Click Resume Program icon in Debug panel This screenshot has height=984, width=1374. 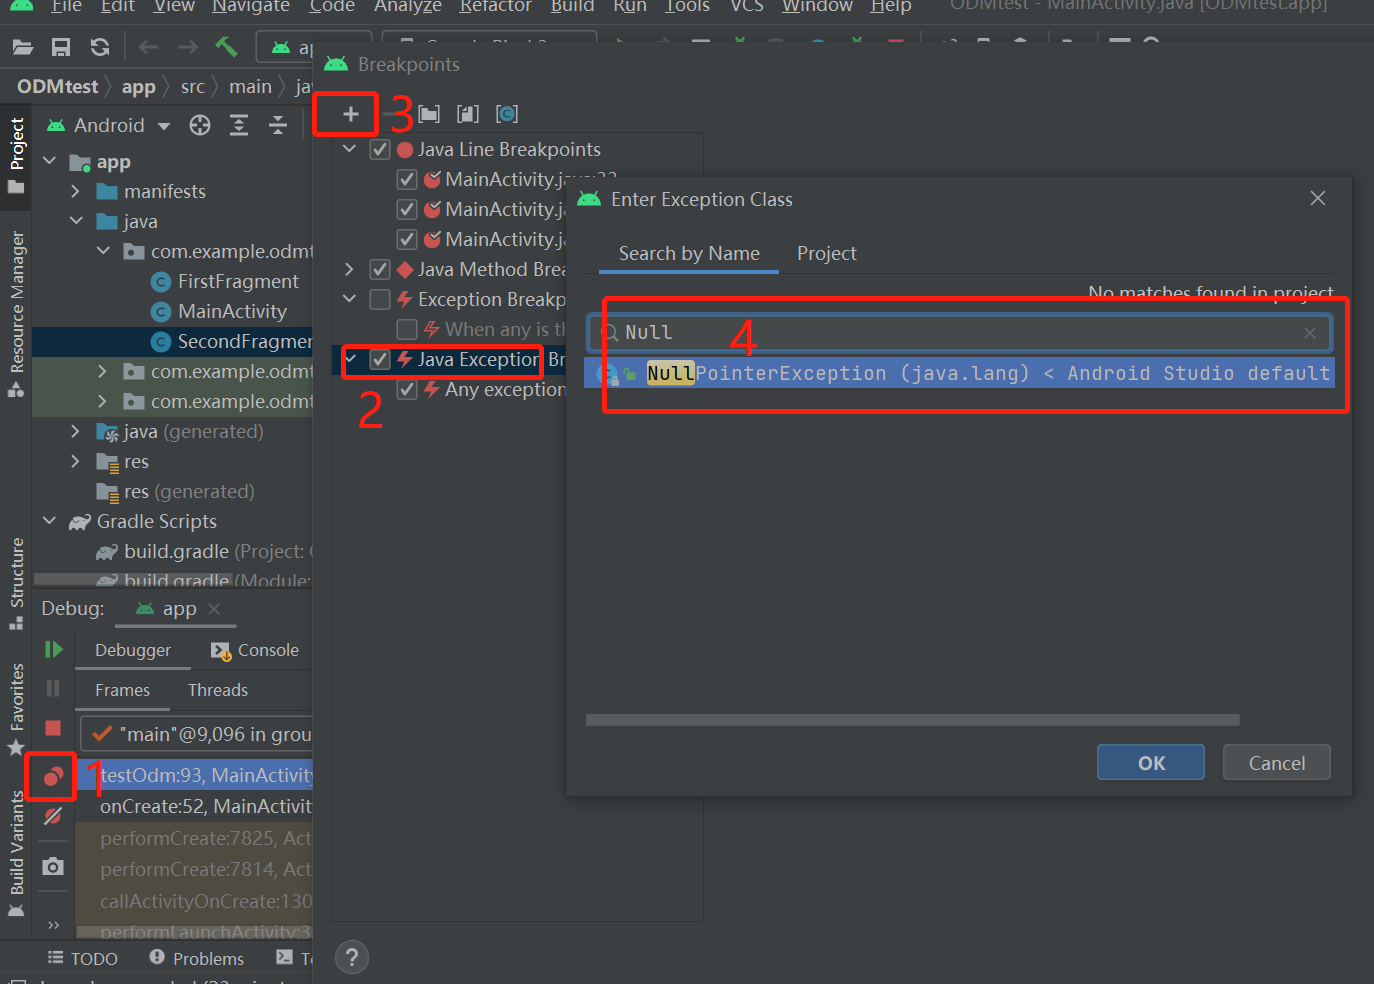(53, 650)
